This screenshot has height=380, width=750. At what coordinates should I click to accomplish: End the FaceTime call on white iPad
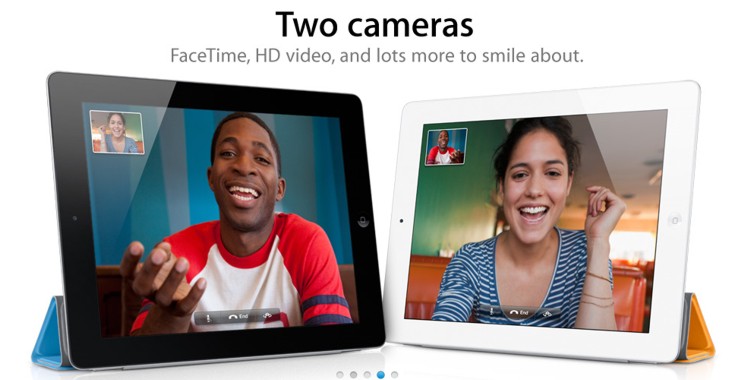(519, 313)
